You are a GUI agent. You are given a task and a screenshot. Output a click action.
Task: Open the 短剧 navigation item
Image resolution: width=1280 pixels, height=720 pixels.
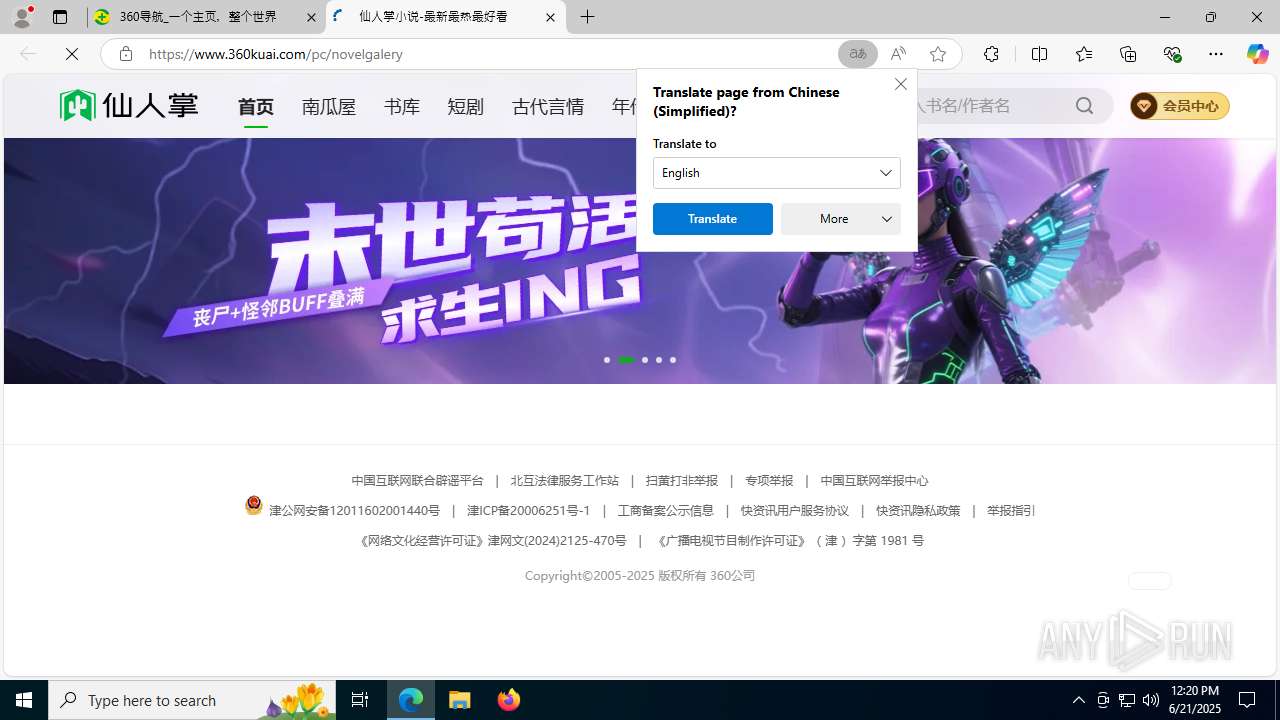pos(465,106)
